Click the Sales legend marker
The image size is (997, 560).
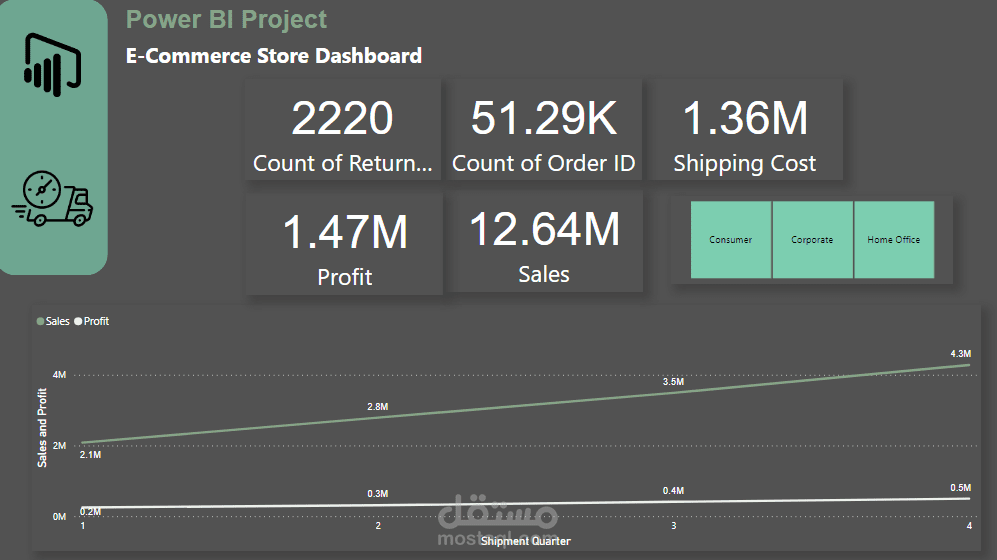[41, 322]
